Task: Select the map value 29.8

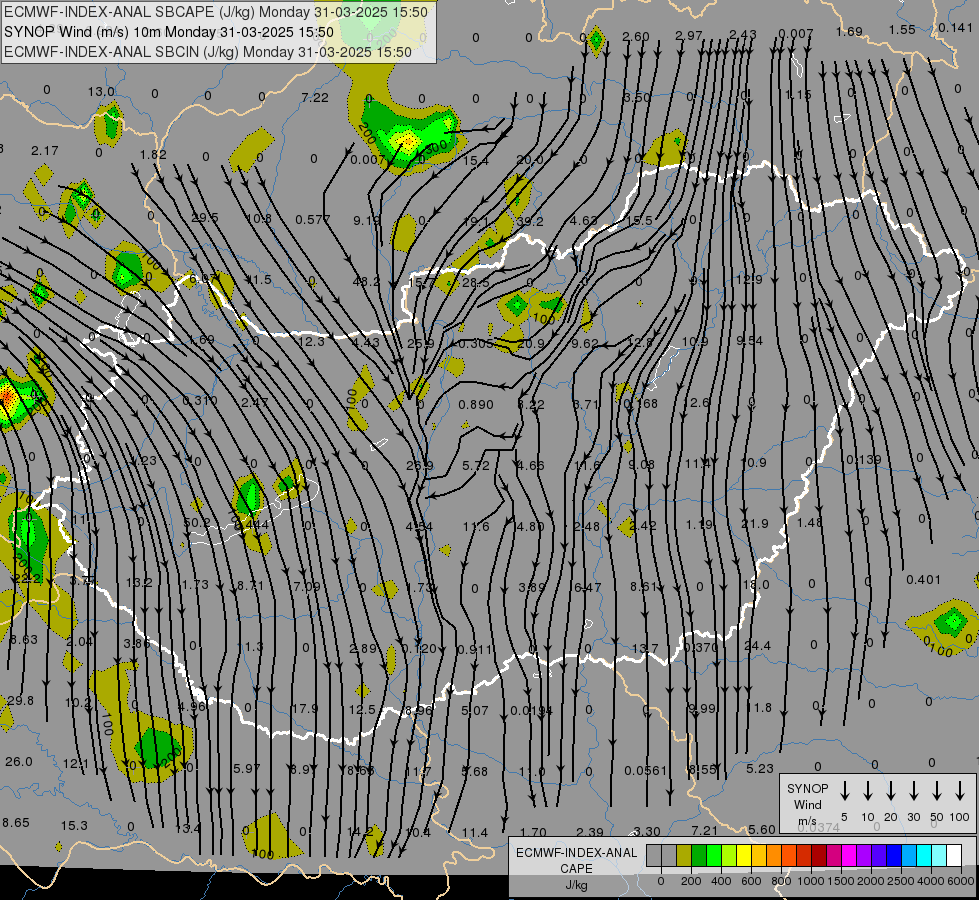Action: click(21, 700)
